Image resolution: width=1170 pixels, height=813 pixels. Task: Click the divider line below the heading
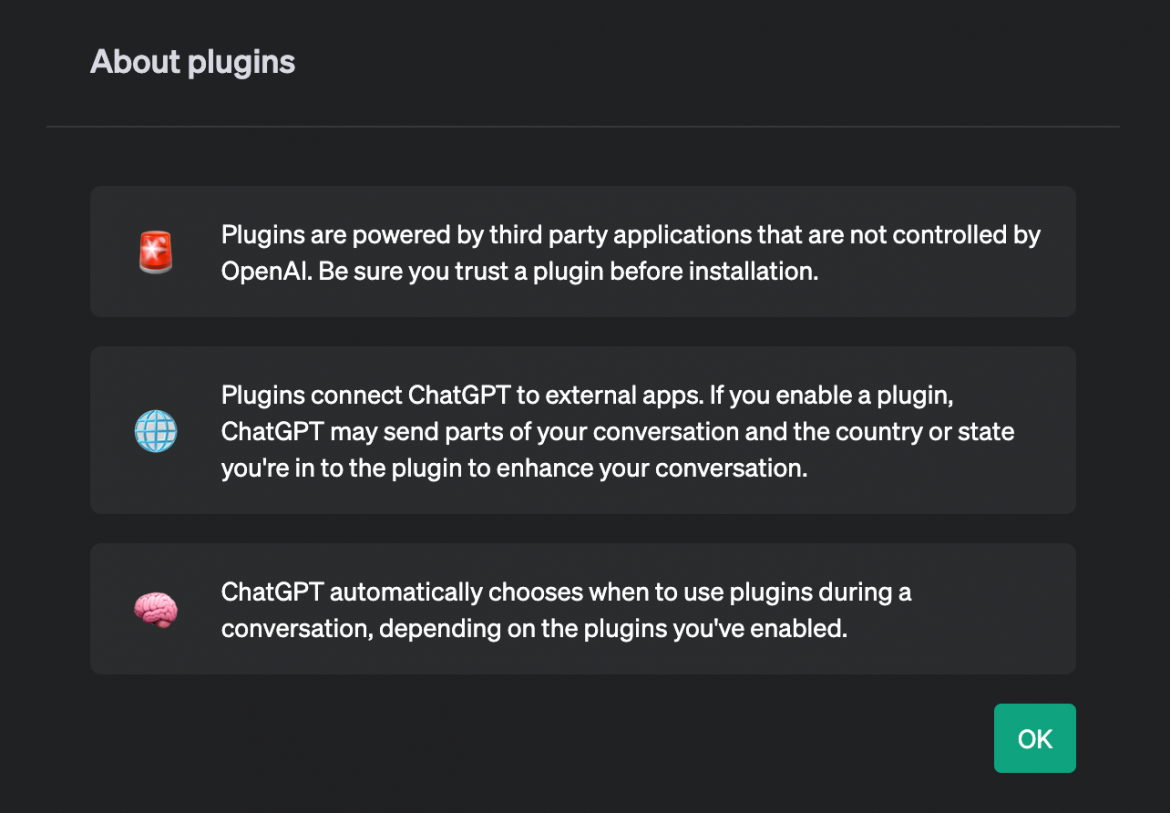coord(583,127)
